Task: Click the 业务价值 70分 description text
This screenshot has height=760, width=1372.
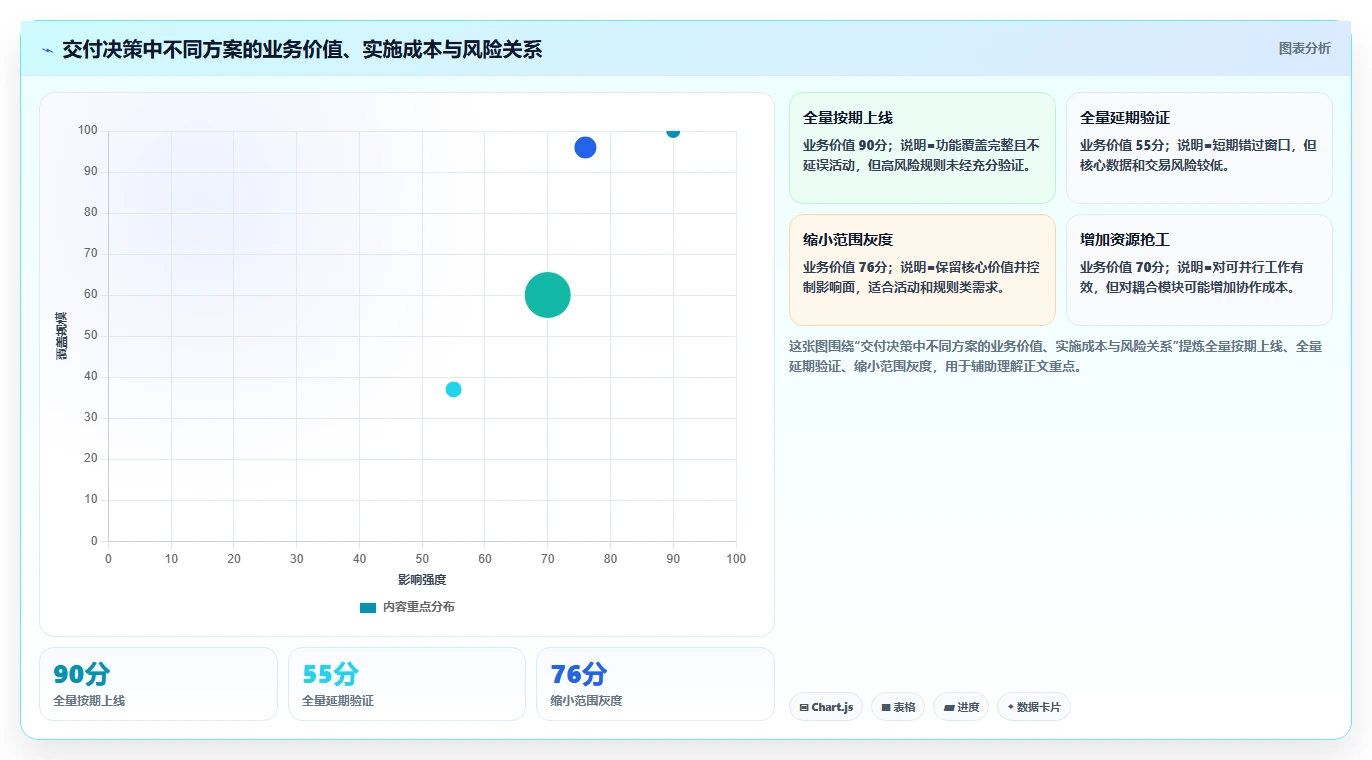Action: (x=1192, y=277)
